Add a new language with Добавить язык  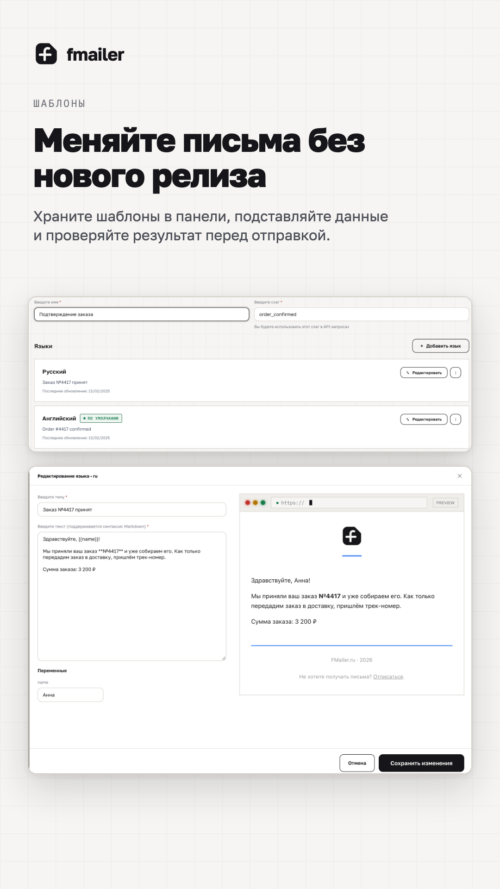click(440, 345)
